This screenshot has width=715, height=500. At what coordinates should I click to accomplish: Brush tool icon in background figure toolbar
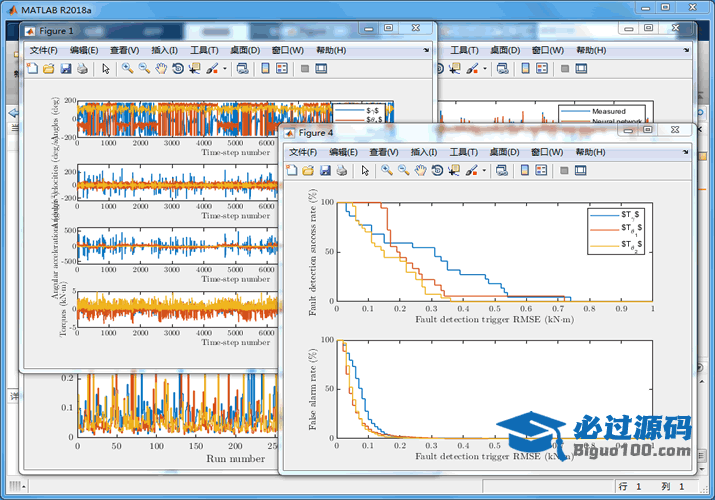(x=472, y=69)
